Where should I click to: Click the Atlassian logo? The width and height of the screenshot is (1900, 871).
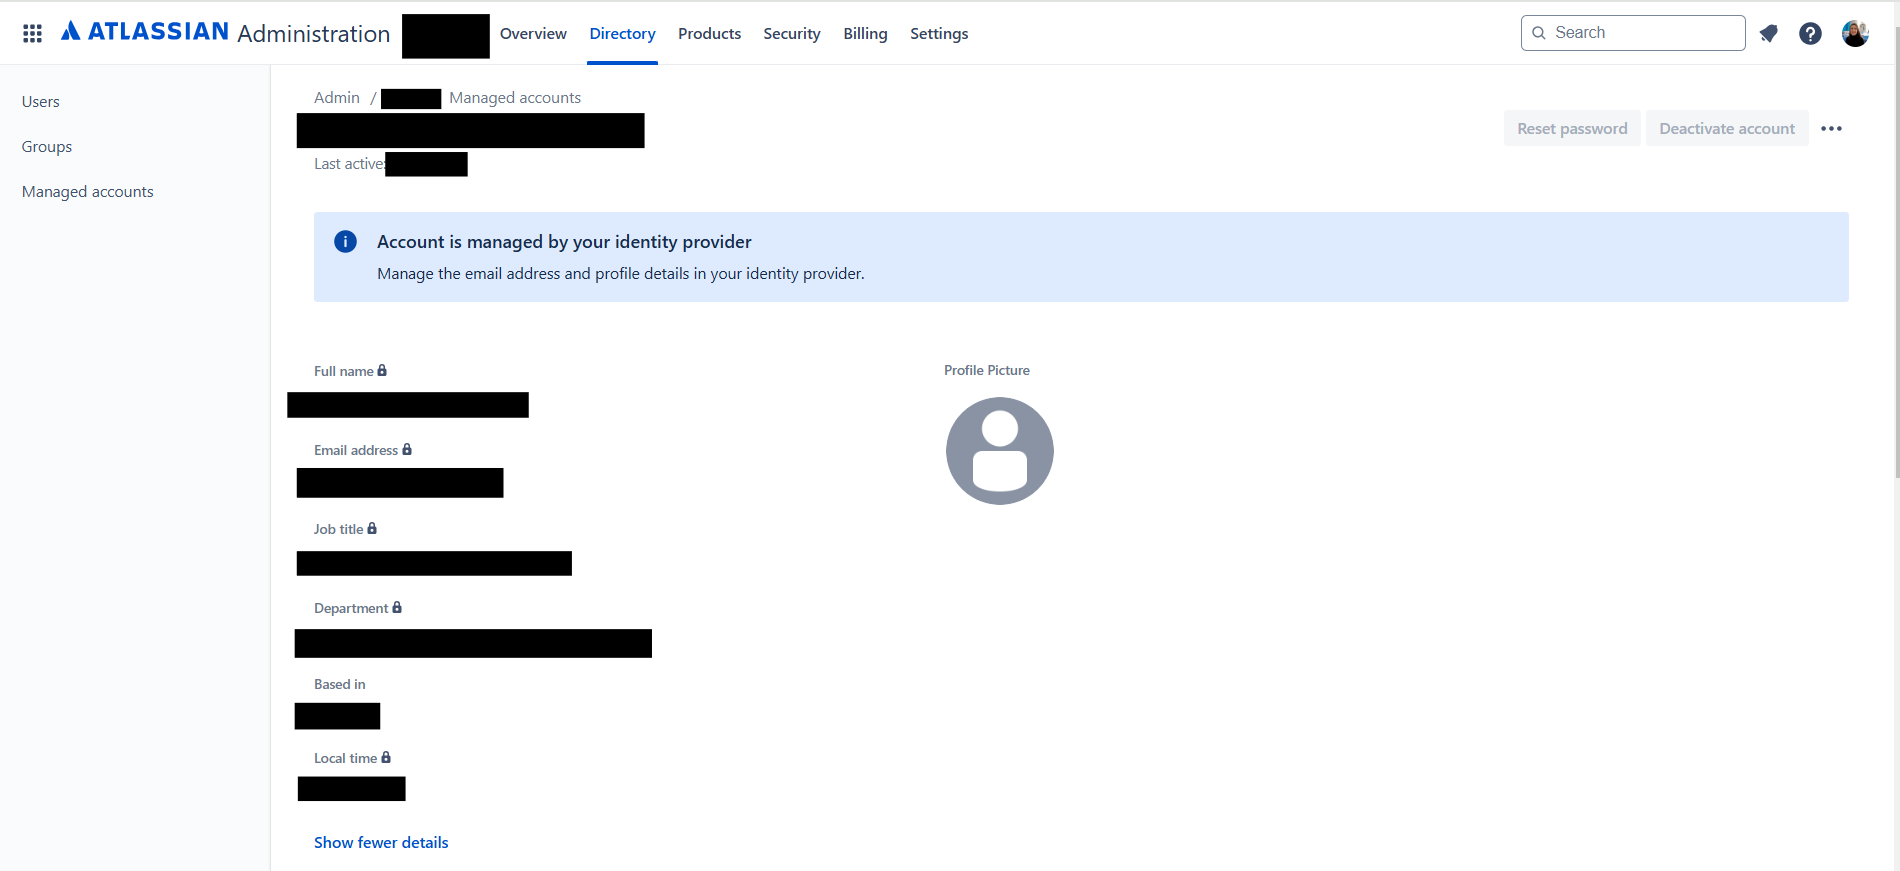click(x=145, y=32)
